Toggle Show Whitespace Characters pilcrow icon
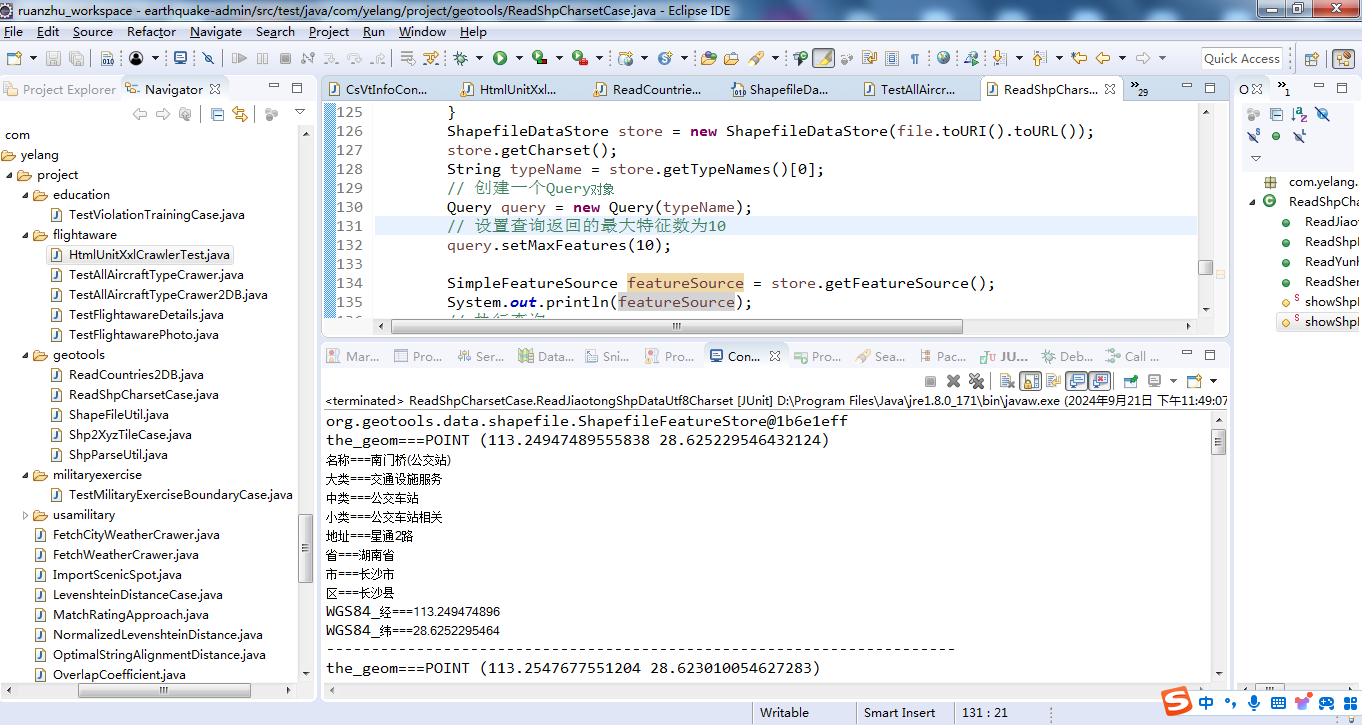 pos(914,58)
